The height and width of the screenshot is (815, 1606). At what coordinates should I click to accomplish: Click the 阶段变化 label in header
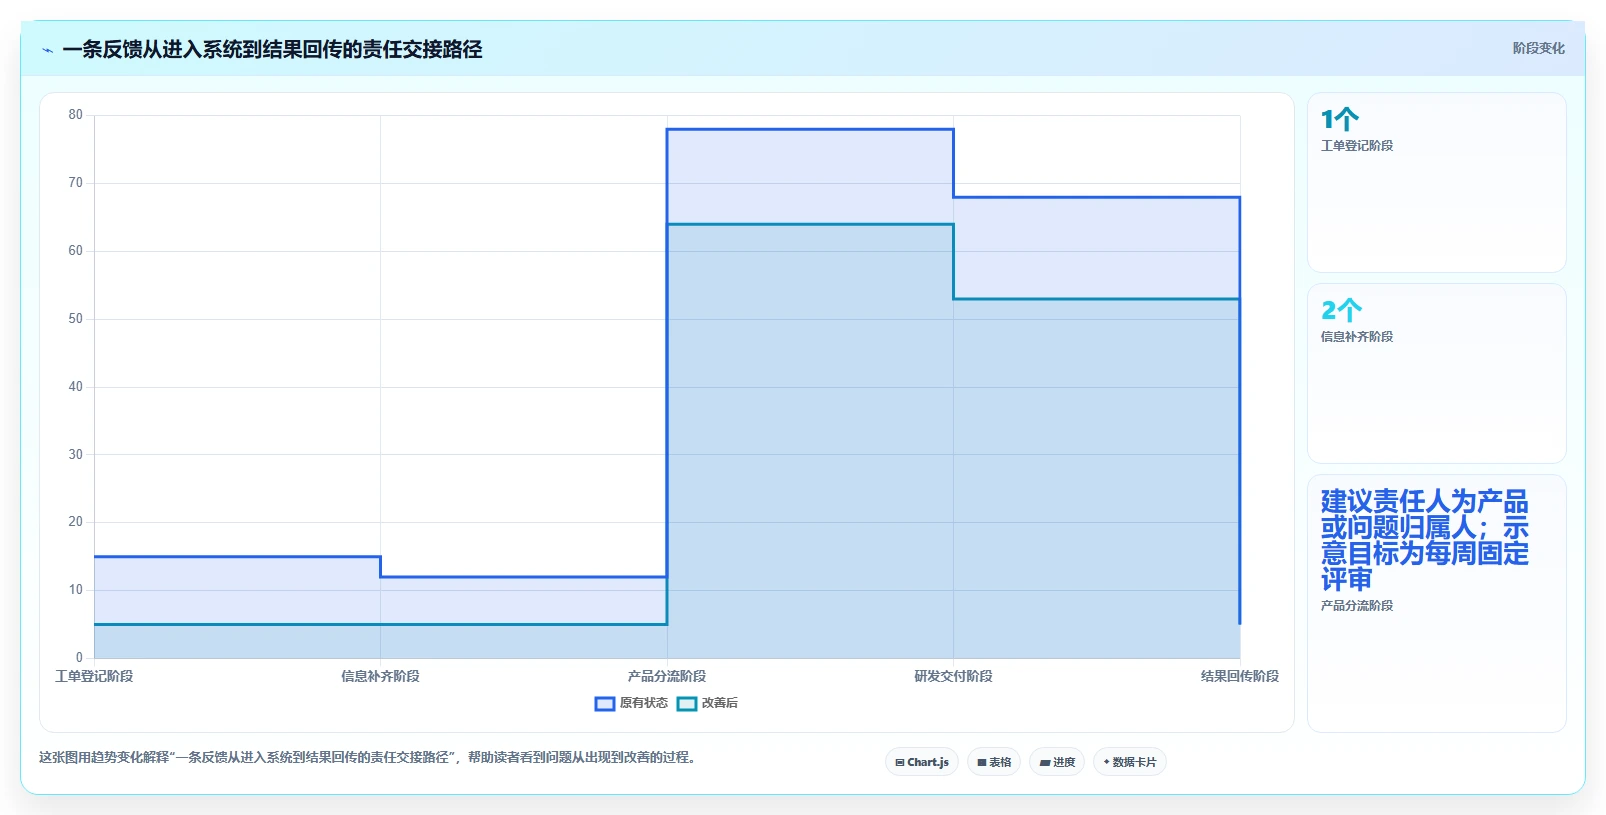click(1538, 48)
